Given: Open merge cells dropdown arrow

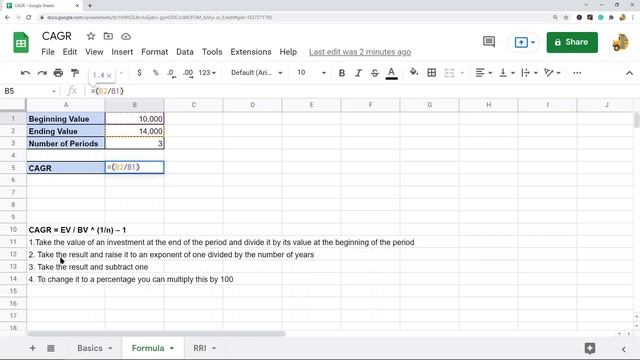Looking at the screenshot, I should pos(462,73).
